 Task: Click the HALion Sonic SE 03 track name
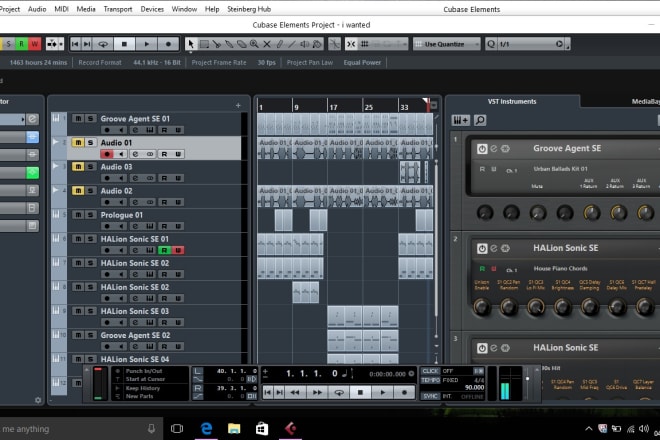(x=134, y=311)
